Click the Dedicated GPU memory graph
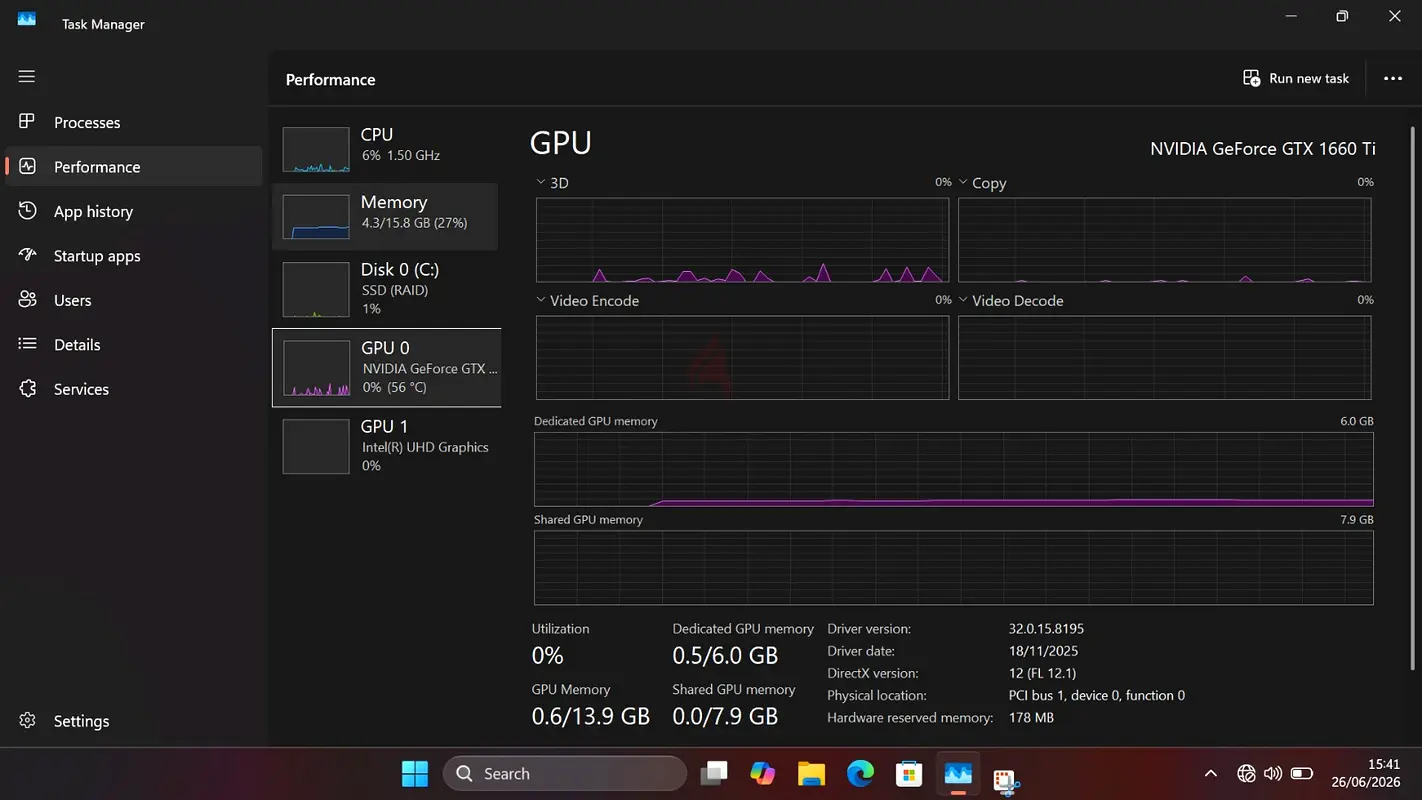 pos(954,469)
